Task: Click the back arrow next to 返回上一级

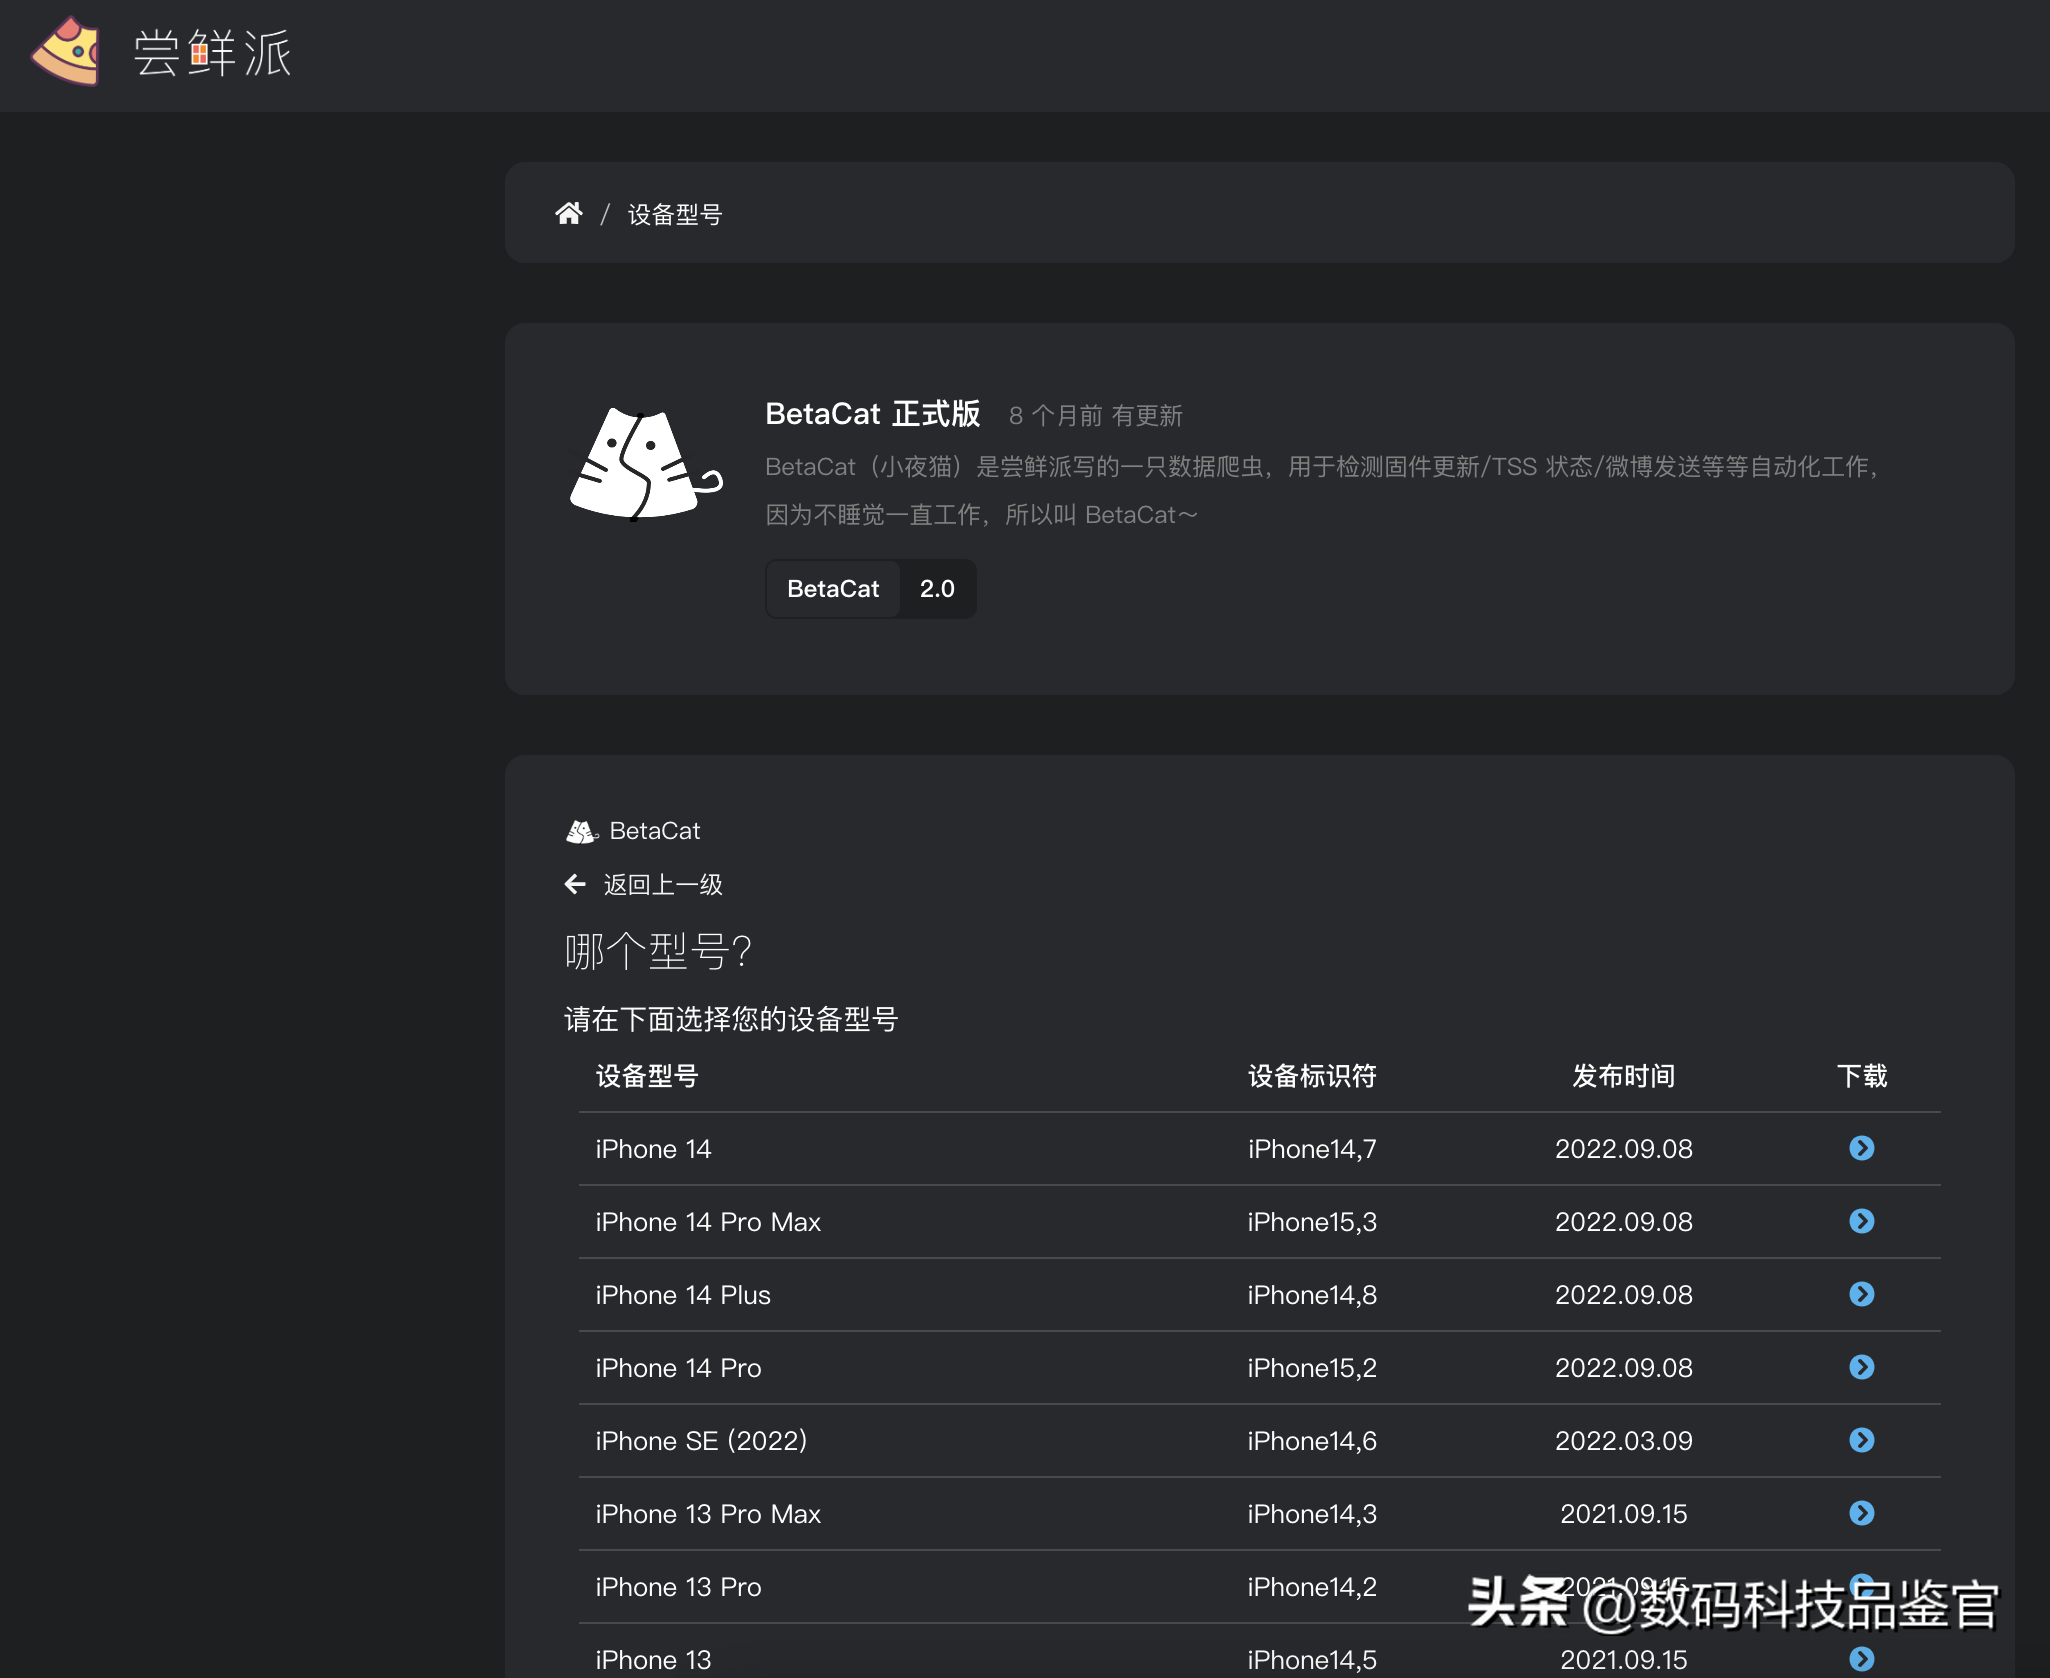Action: point(575,884)
